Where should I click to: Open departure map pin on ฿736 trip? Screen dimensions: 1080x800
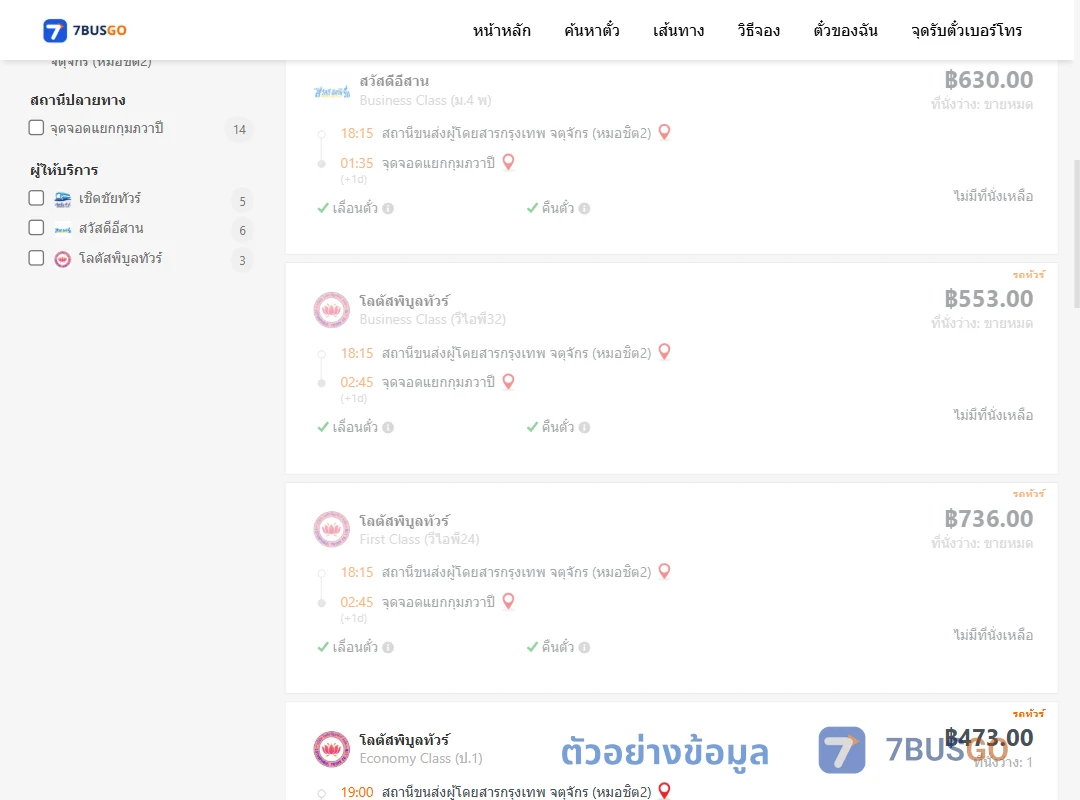[664, 571]
